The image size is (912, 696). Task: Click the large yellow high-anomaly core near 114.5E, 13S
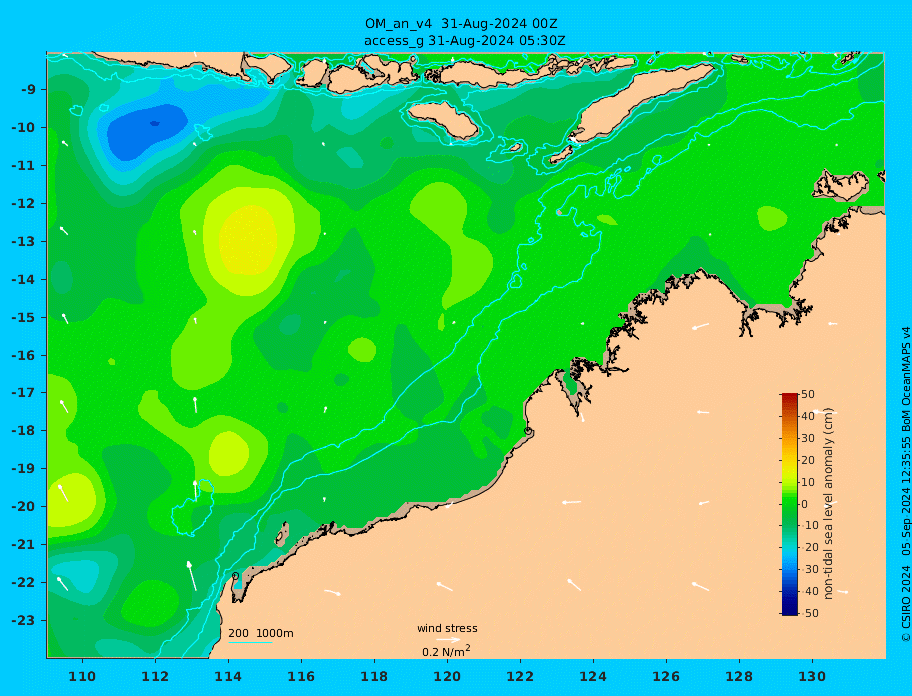click(x=250, y=240)
